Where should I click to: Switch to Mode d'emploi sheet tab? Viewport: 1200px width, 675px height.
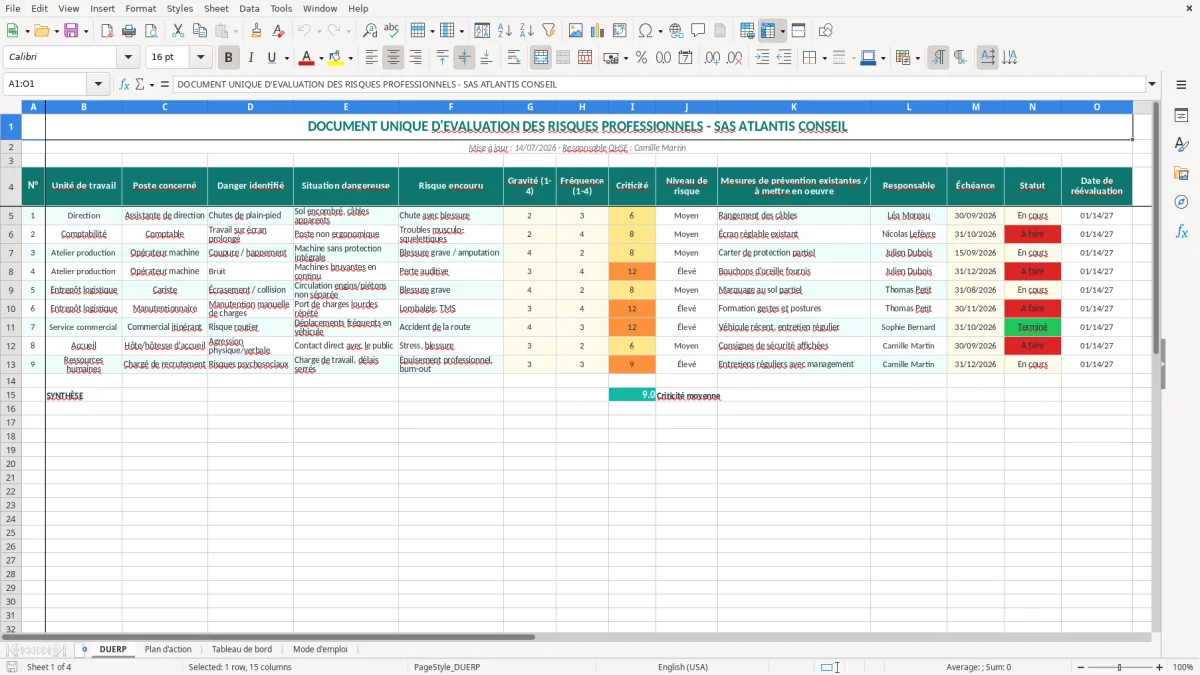320,649
